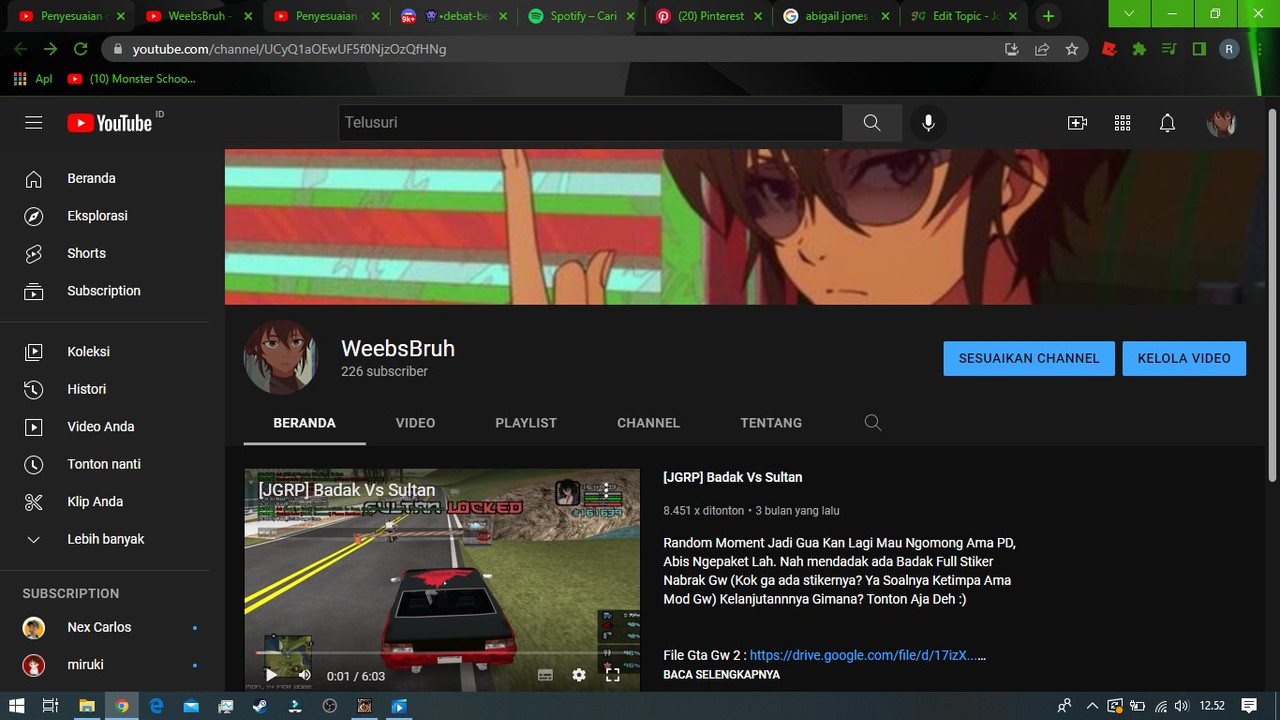The image size is (1280, 720).
Task: Open the drive.google.com file link
Action: coord(862,656)
